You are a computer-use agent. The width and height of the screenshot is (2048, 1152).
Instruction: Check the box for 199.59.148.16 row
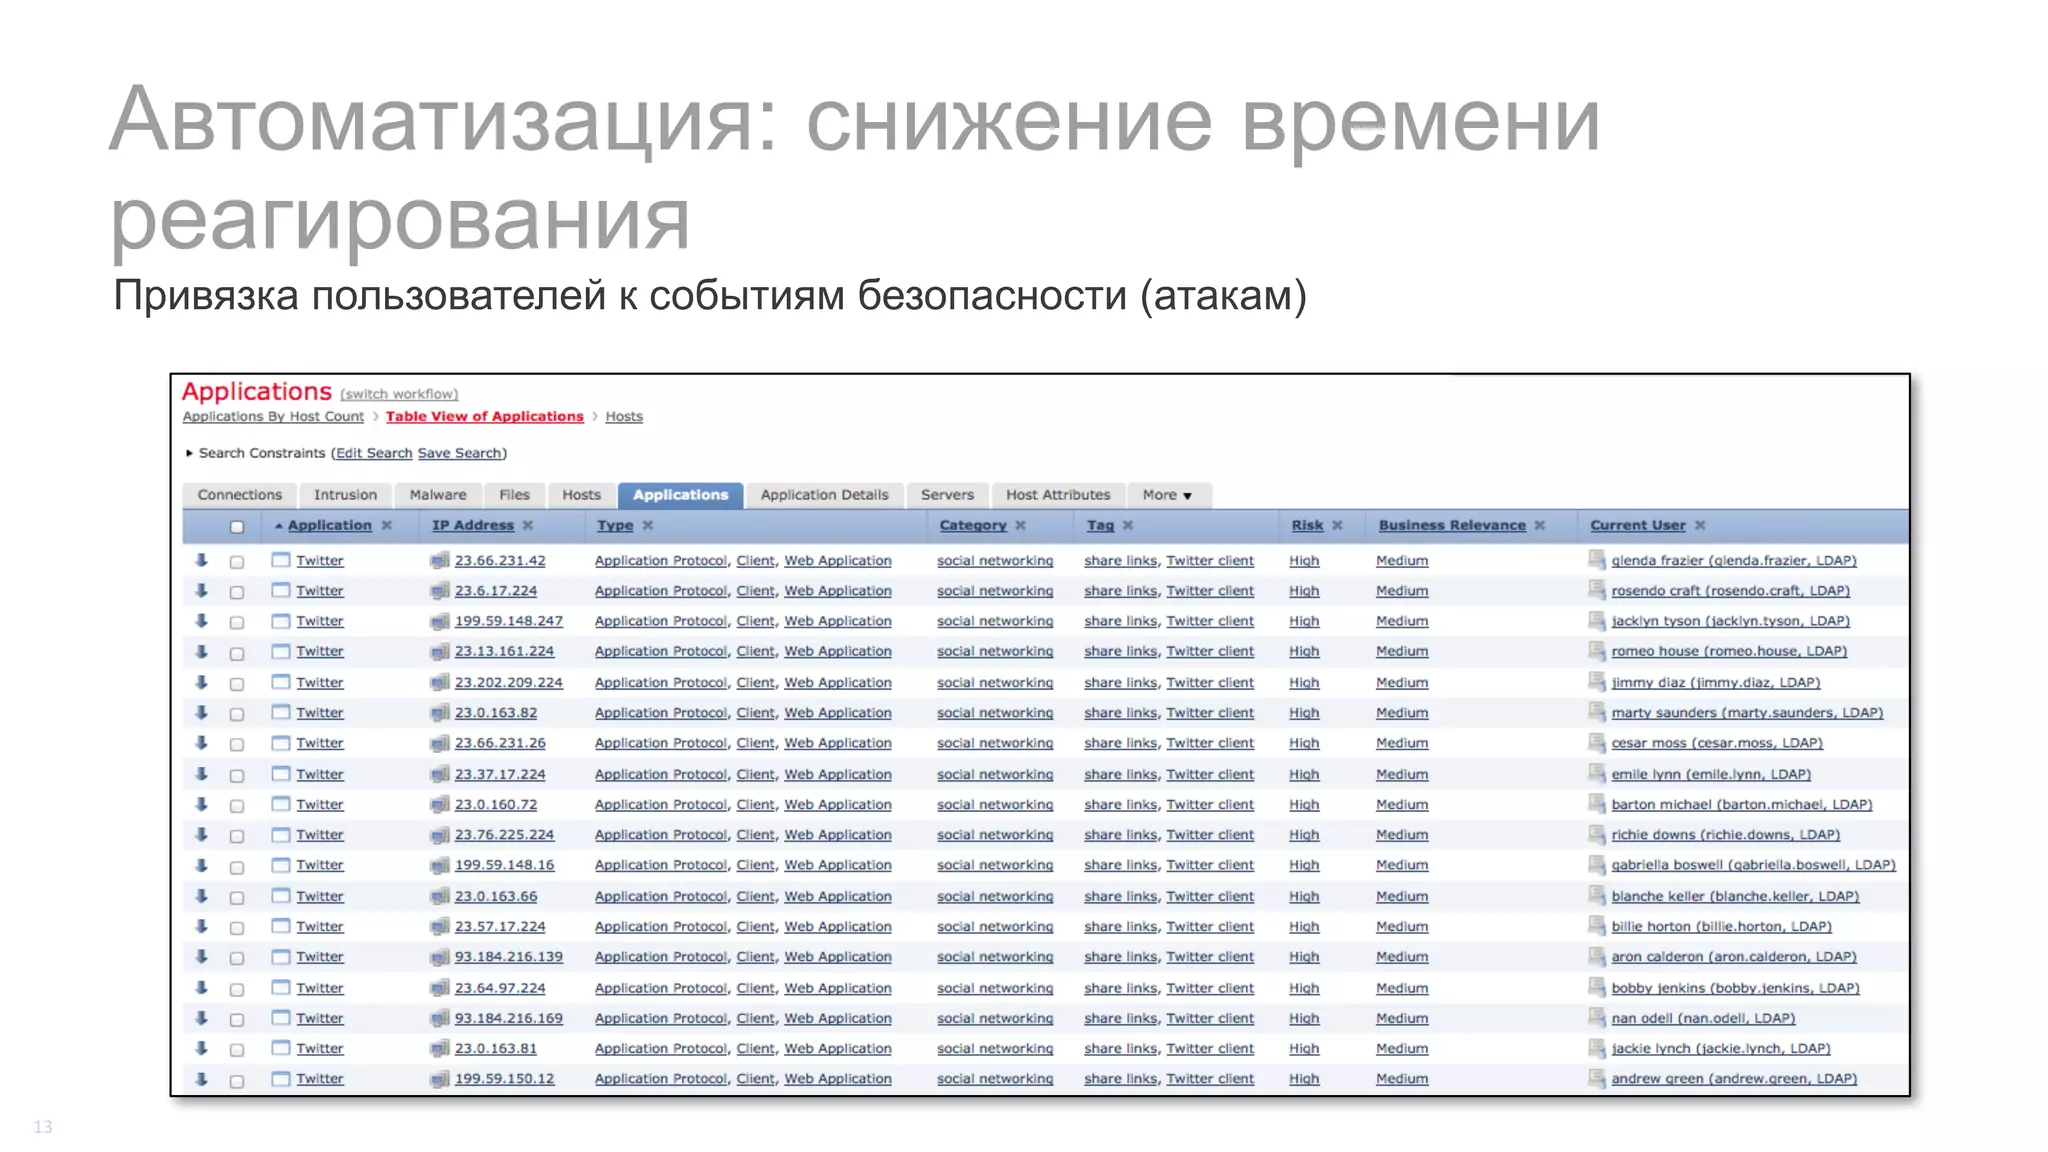click(237, 867)
